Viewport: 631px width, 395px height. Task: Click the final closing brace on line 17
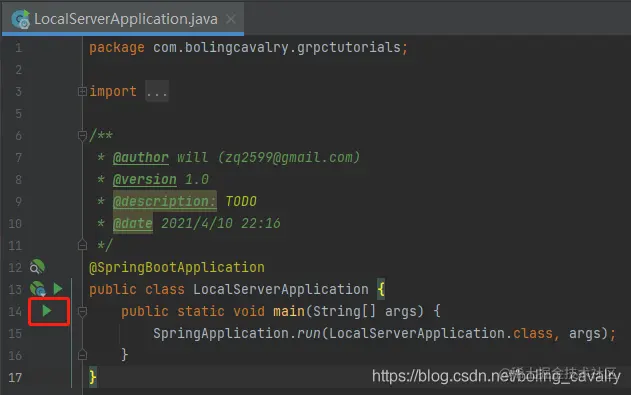pyautogui.click(x=93, y=377)
